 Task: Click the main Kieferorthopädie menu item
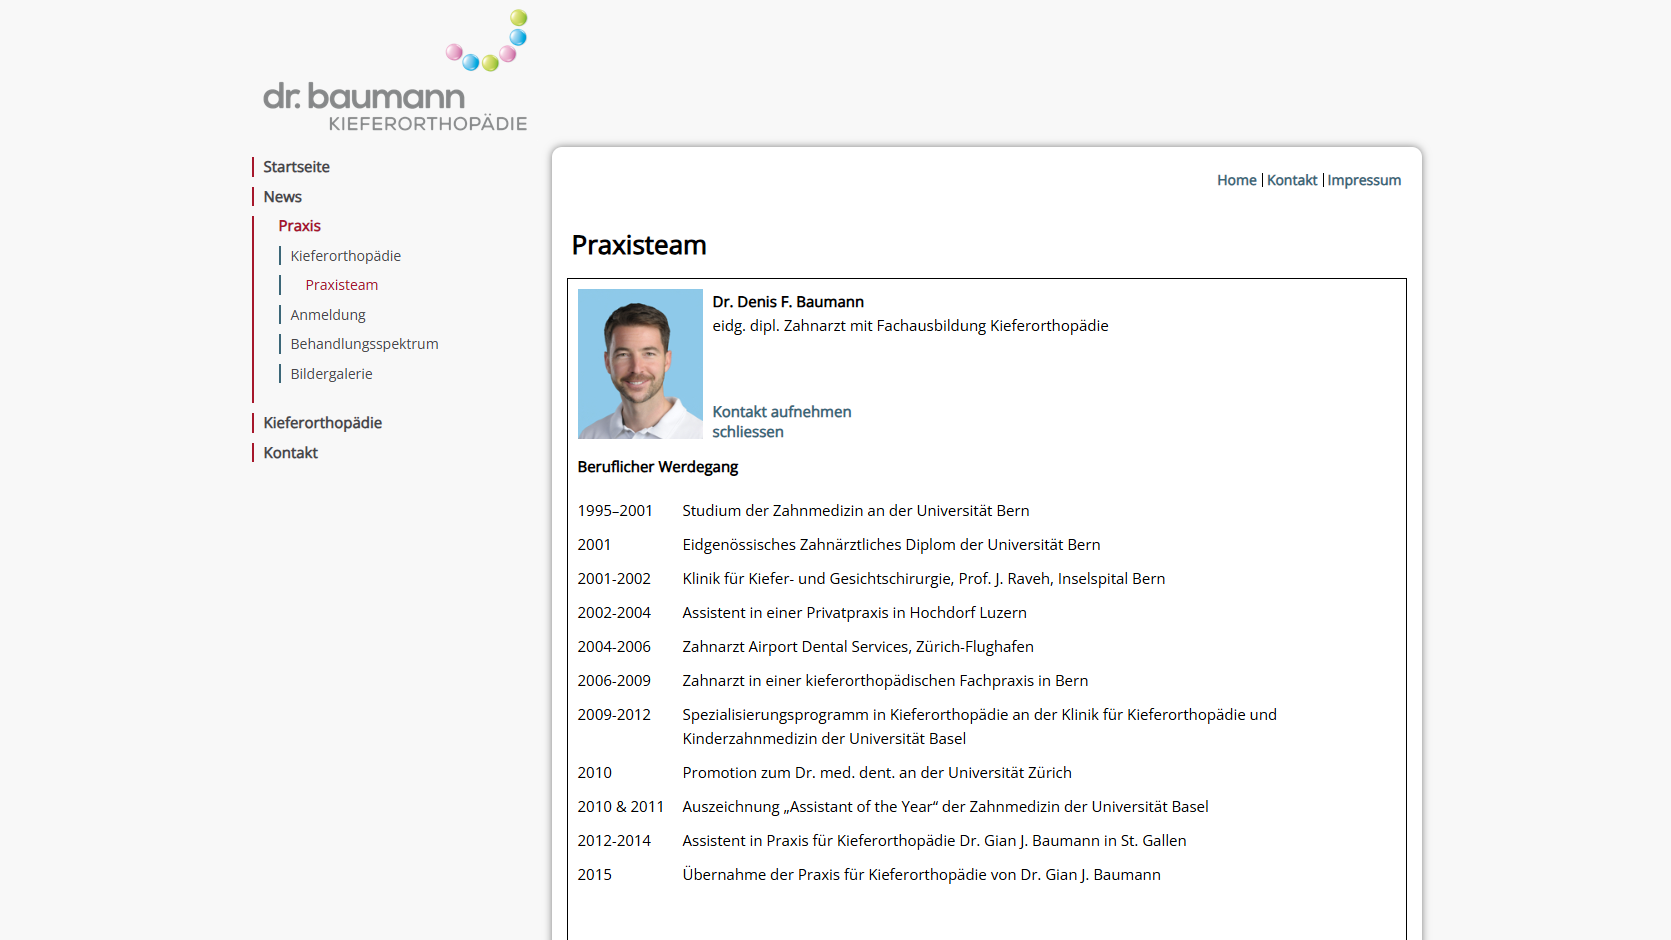pyautogui.click(x=322, y=423)
